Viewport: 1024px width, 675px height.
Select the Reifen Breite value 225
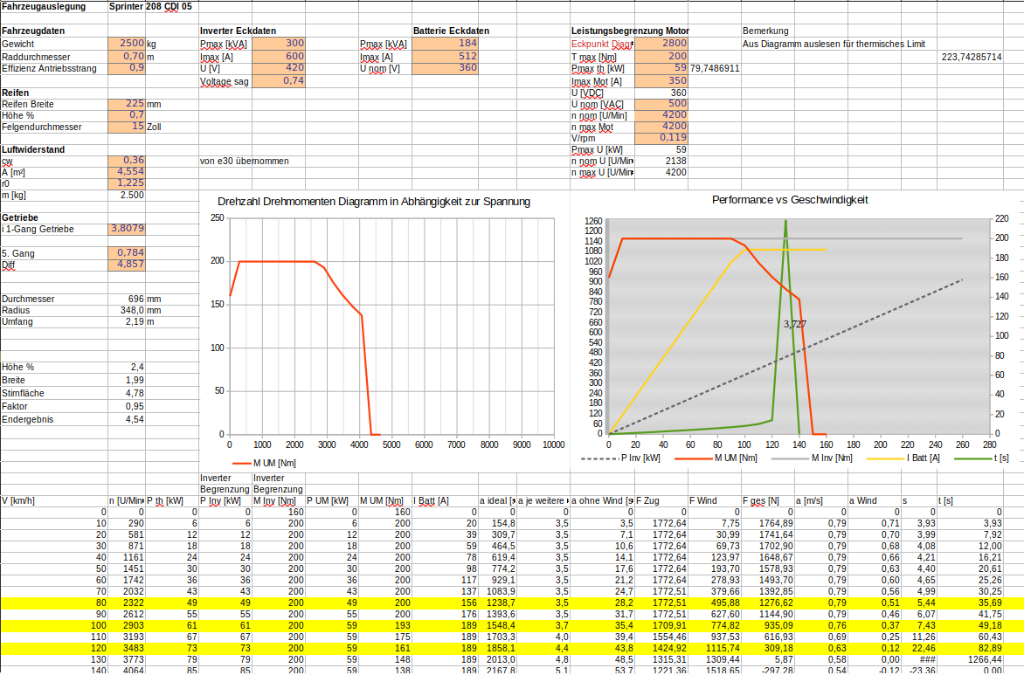[126, 104]
